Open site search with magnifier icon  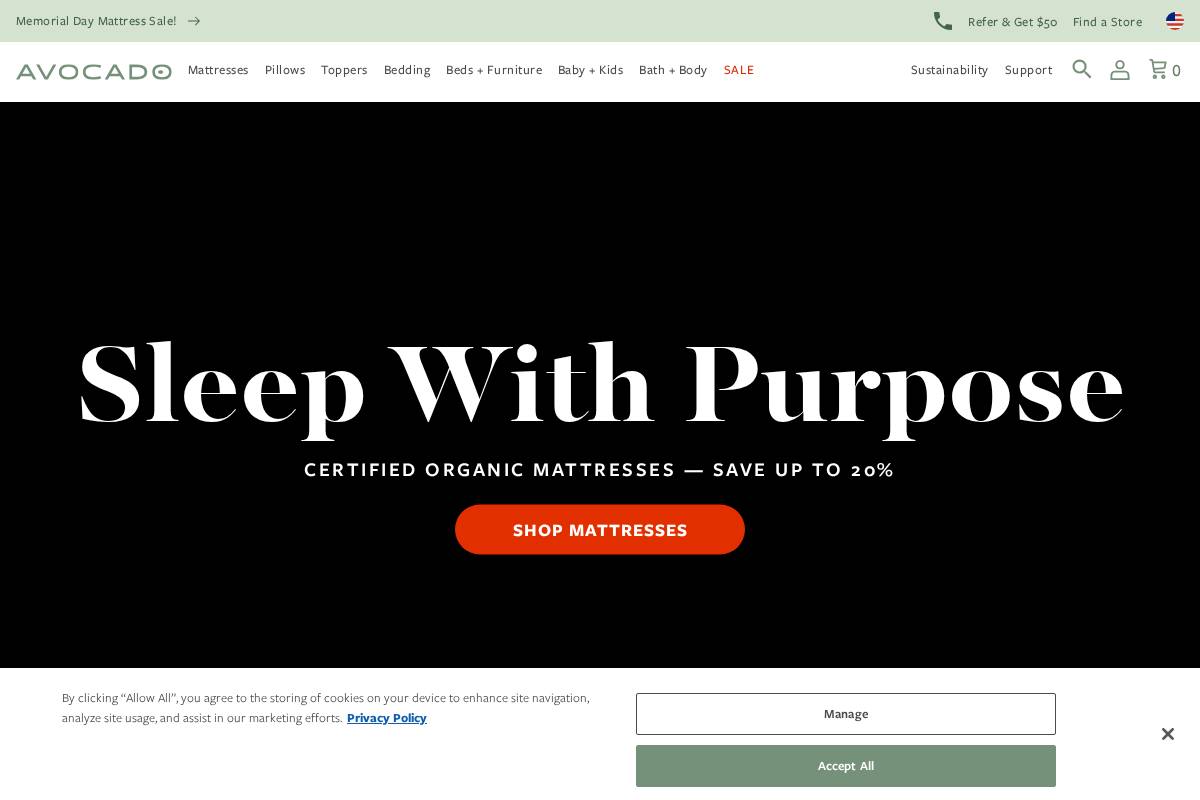click(x=1082, y=69)
